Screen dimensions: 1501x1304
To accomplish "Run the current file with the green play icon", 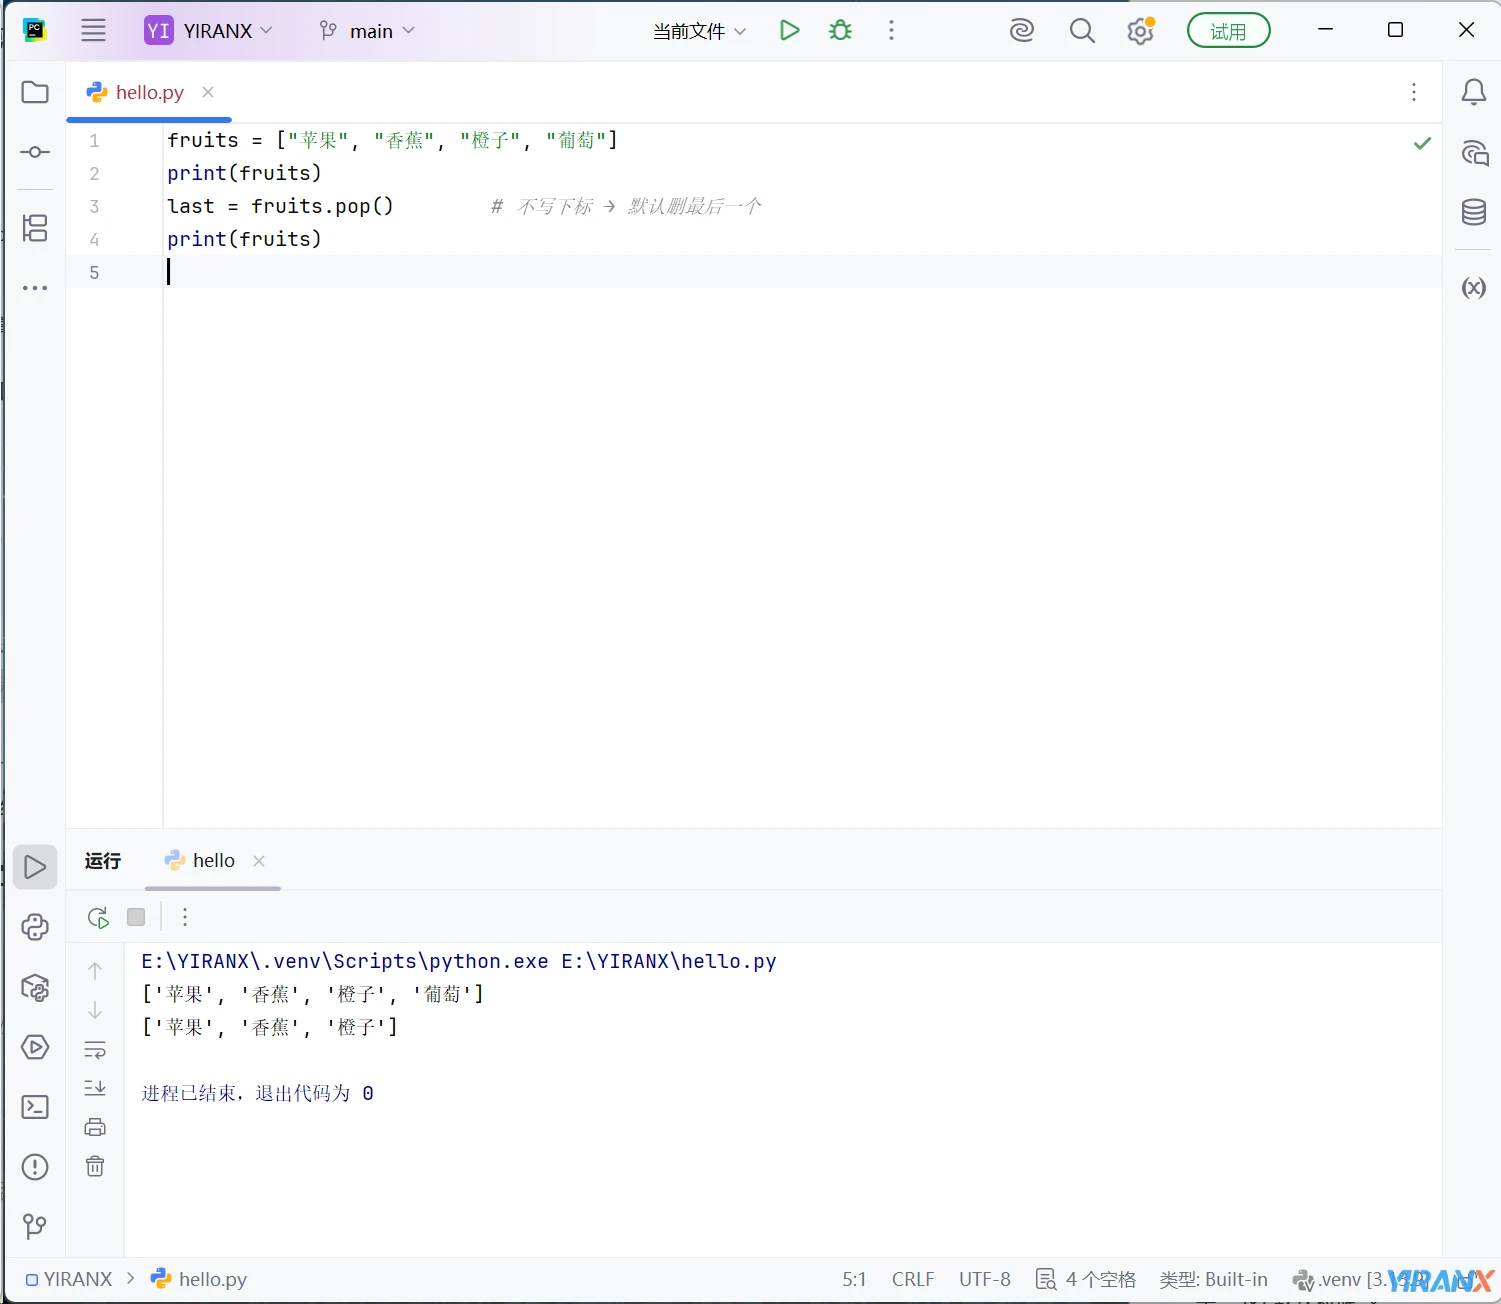I will coord(789,30).
